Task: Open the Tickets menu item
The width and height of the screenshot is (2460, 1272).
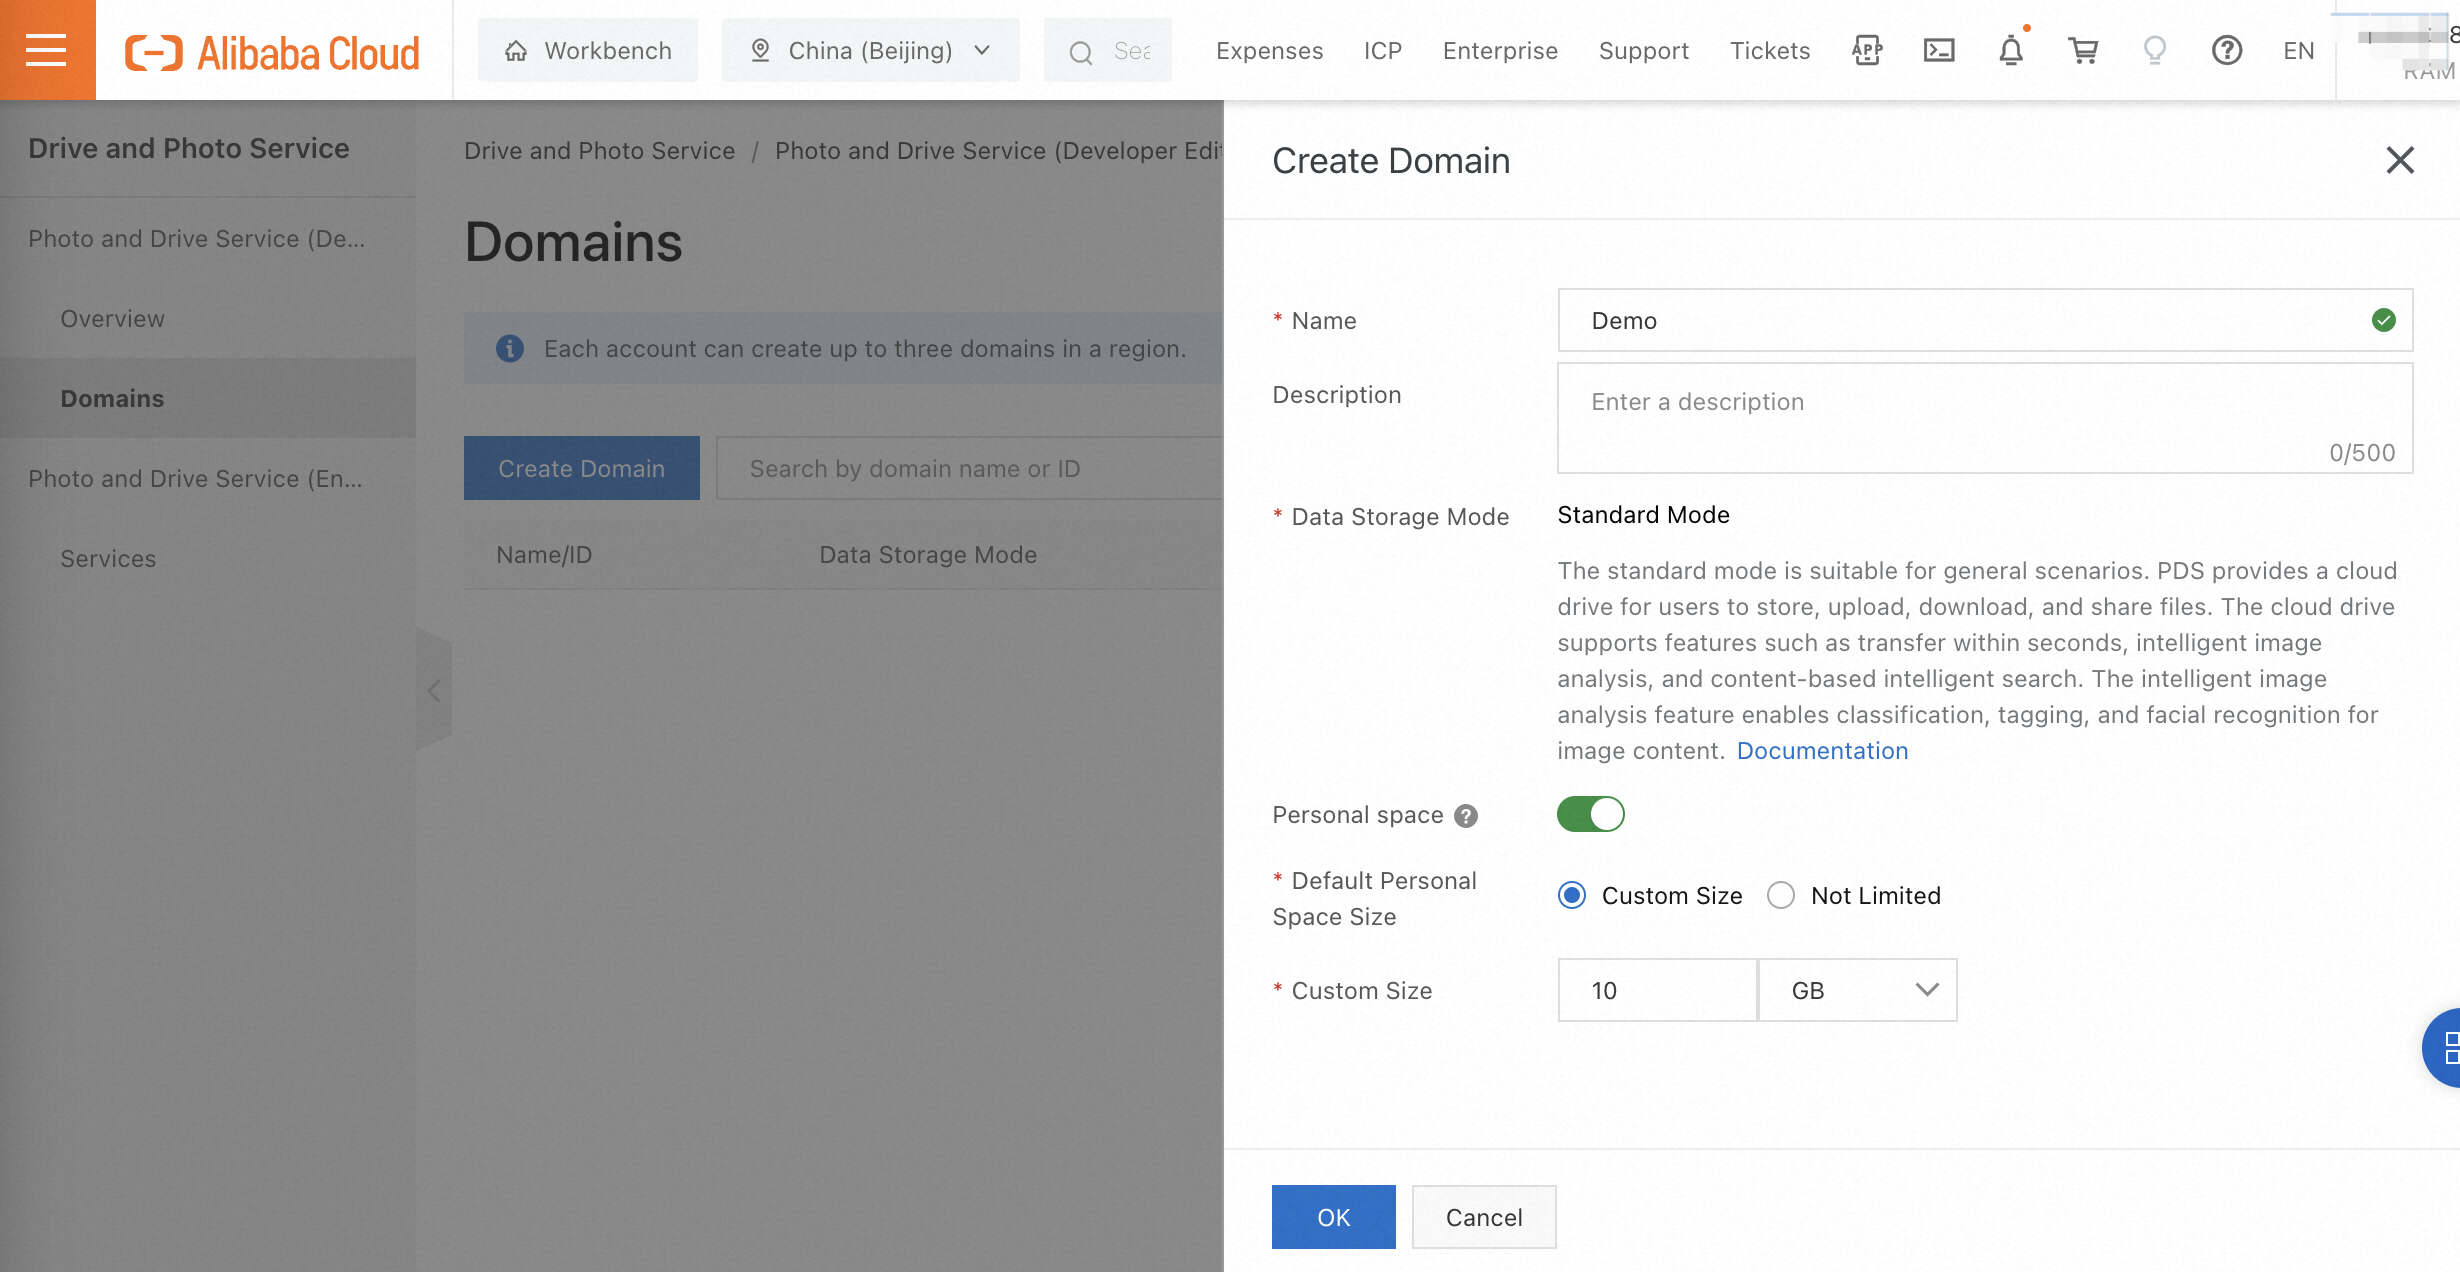Action: tap(1770, 50)
